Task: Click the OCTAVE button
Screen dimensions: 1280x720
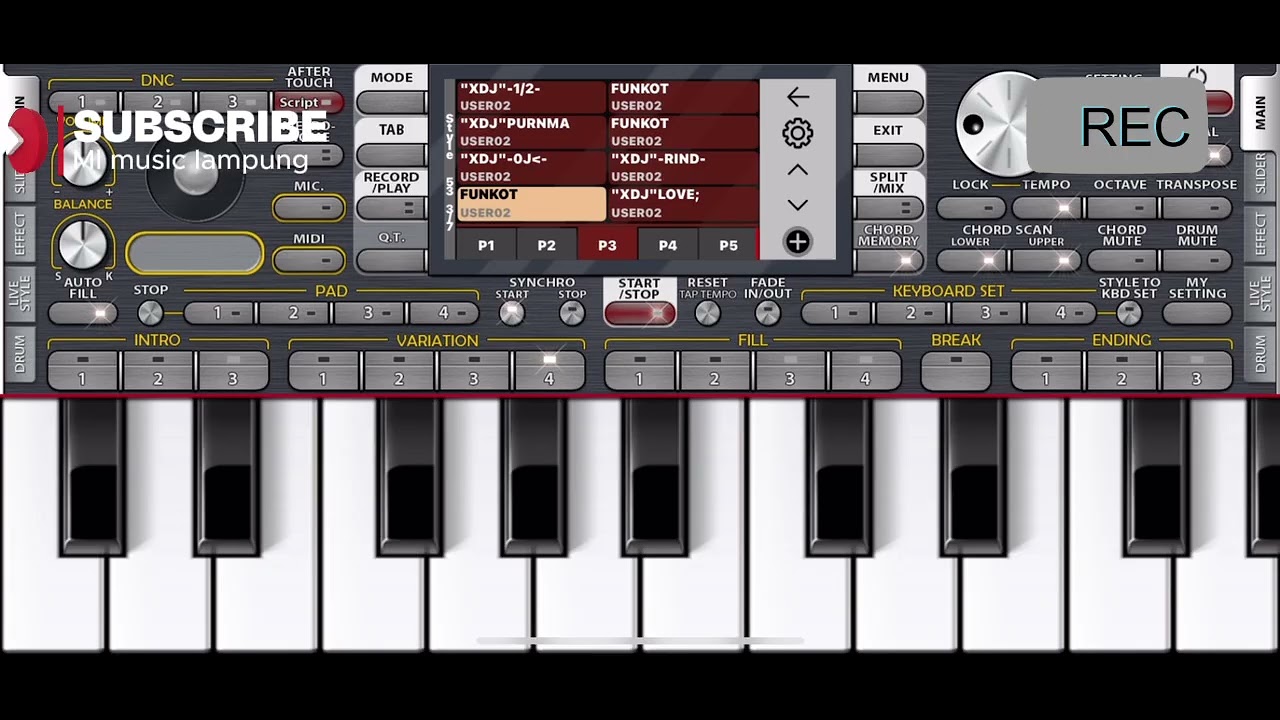Action: click(1121, 208)
